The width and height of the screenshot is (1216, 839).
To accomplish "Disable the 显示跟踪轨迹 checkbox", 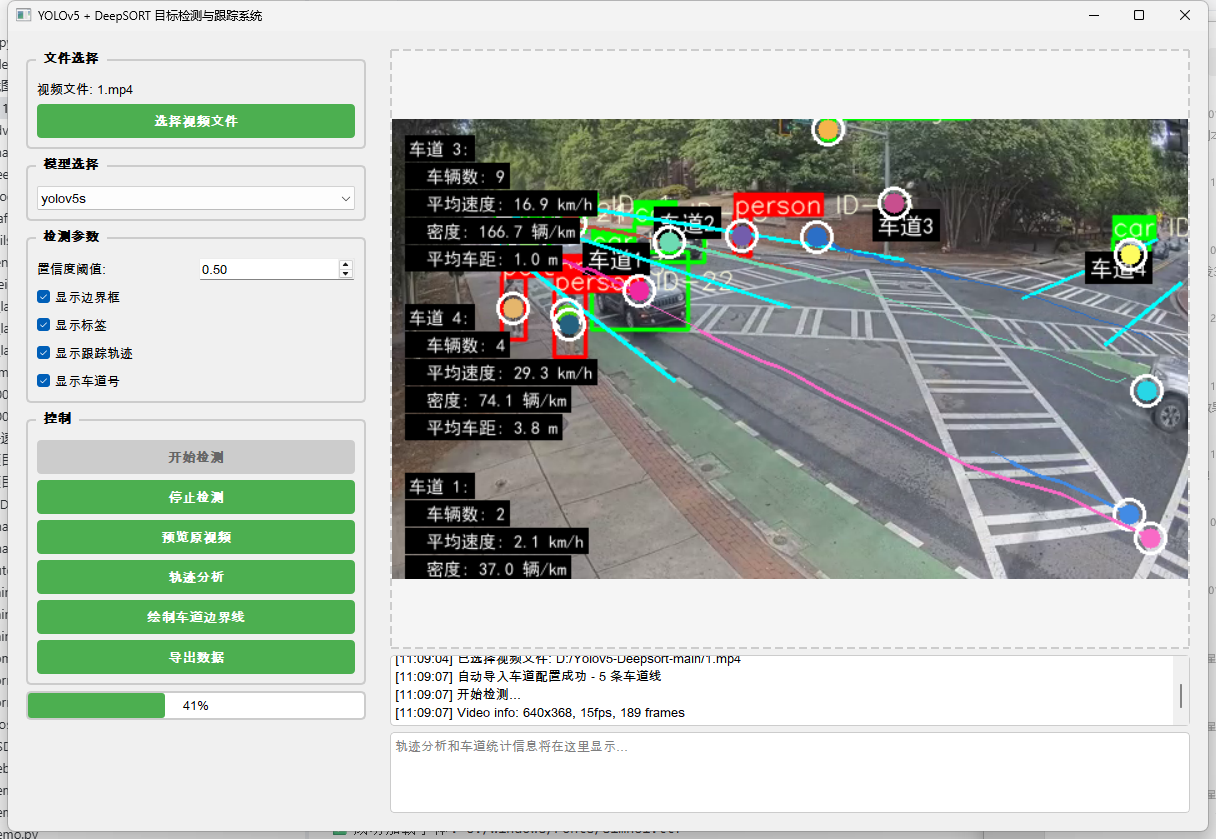I will [44, 353].
